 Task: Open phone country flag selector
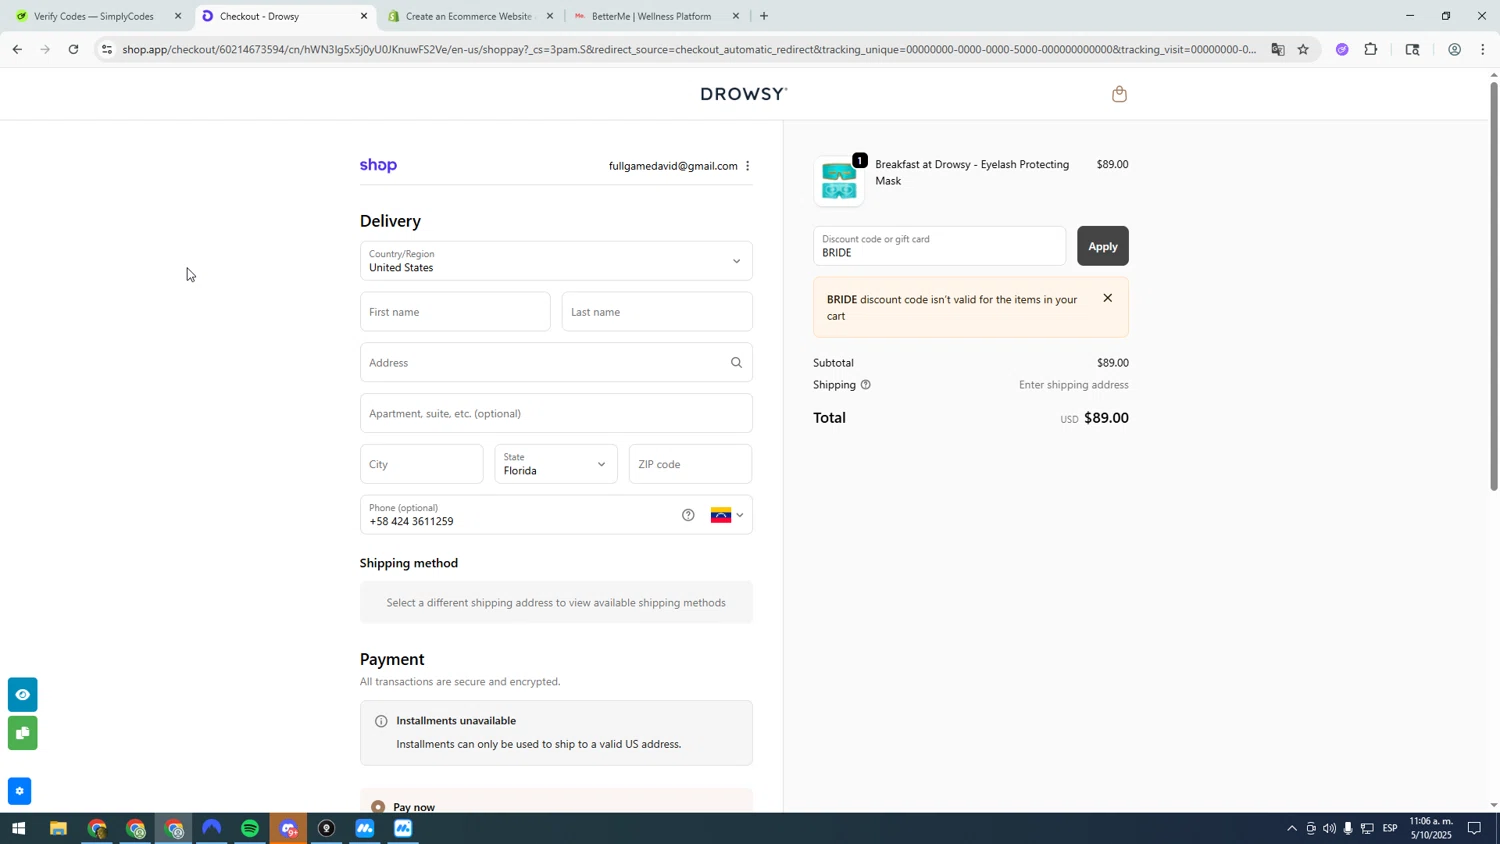727,515
